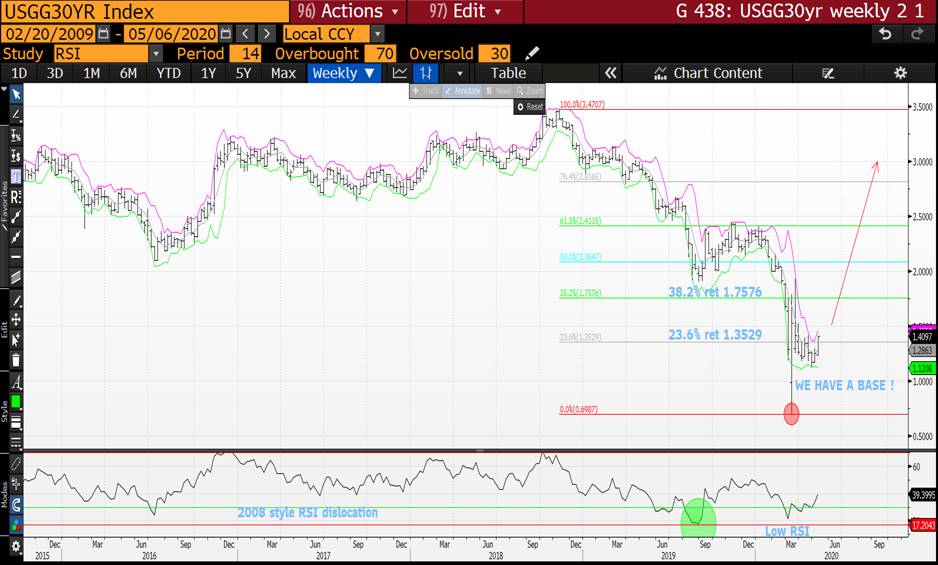Click the end date 05/06/2020 field

(x=172, y=34)
